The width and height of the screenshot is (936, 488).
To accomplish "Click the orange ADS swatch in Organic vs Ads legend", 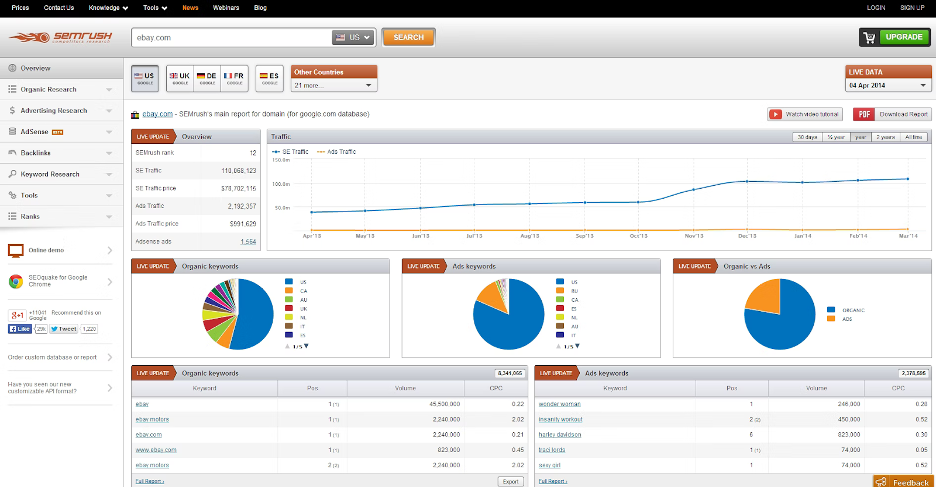I will pyautogui.click(x=831, y=319).
